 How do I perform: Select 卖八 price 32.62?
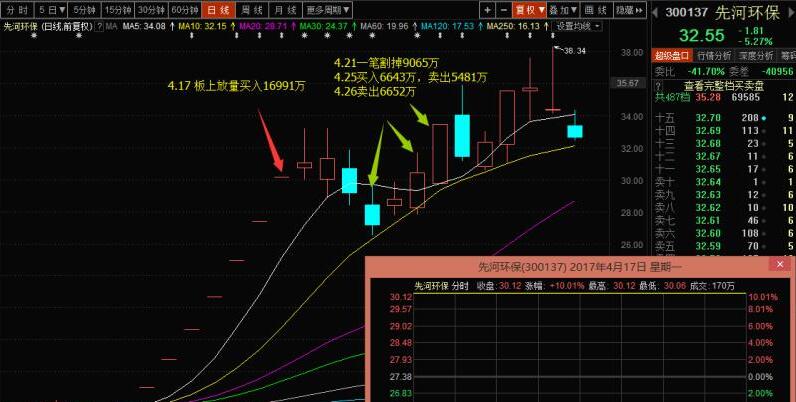[708, 208]
